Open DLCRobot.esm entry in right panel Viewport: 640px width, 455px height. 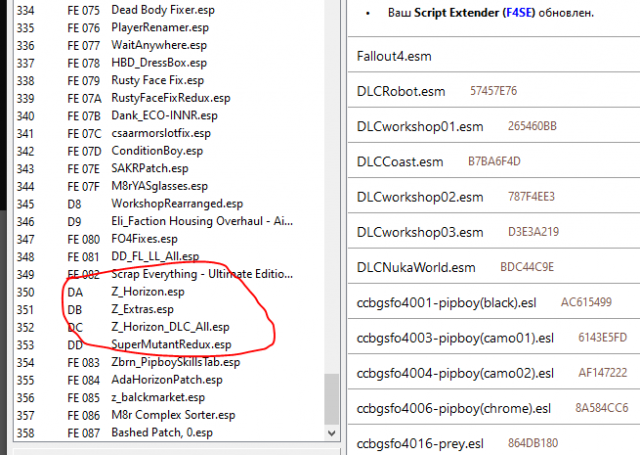pyautogui.click(x=401, y=91)
